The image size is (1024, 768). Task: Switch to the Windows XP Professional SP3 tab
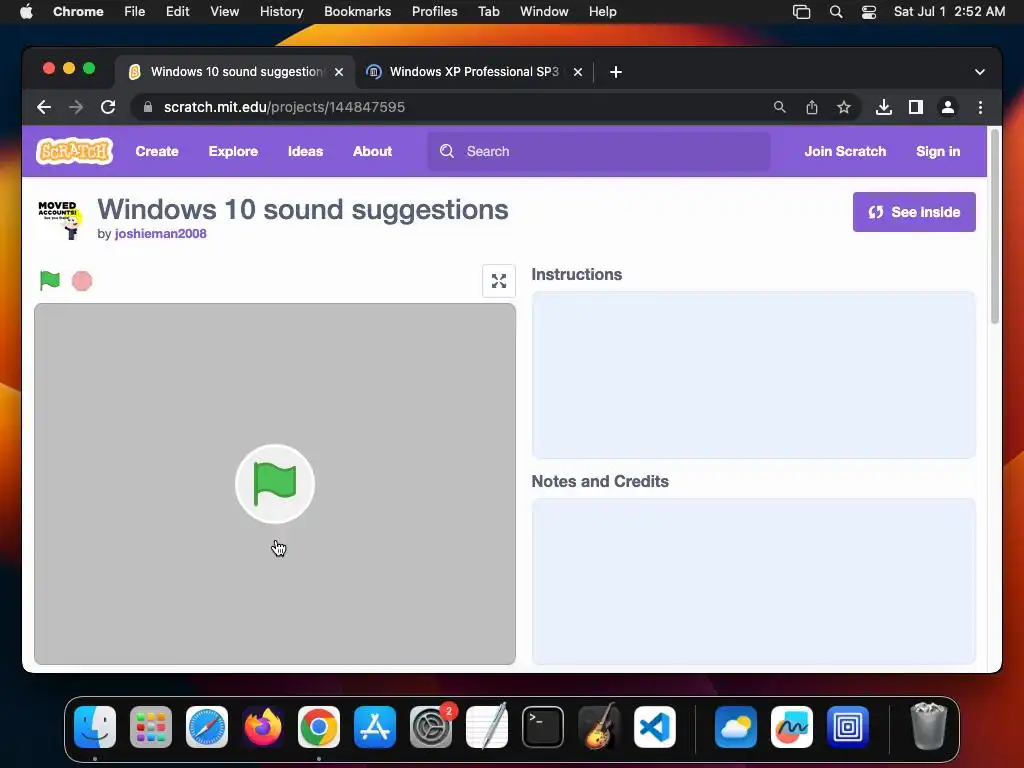click(x=473, y=72)
